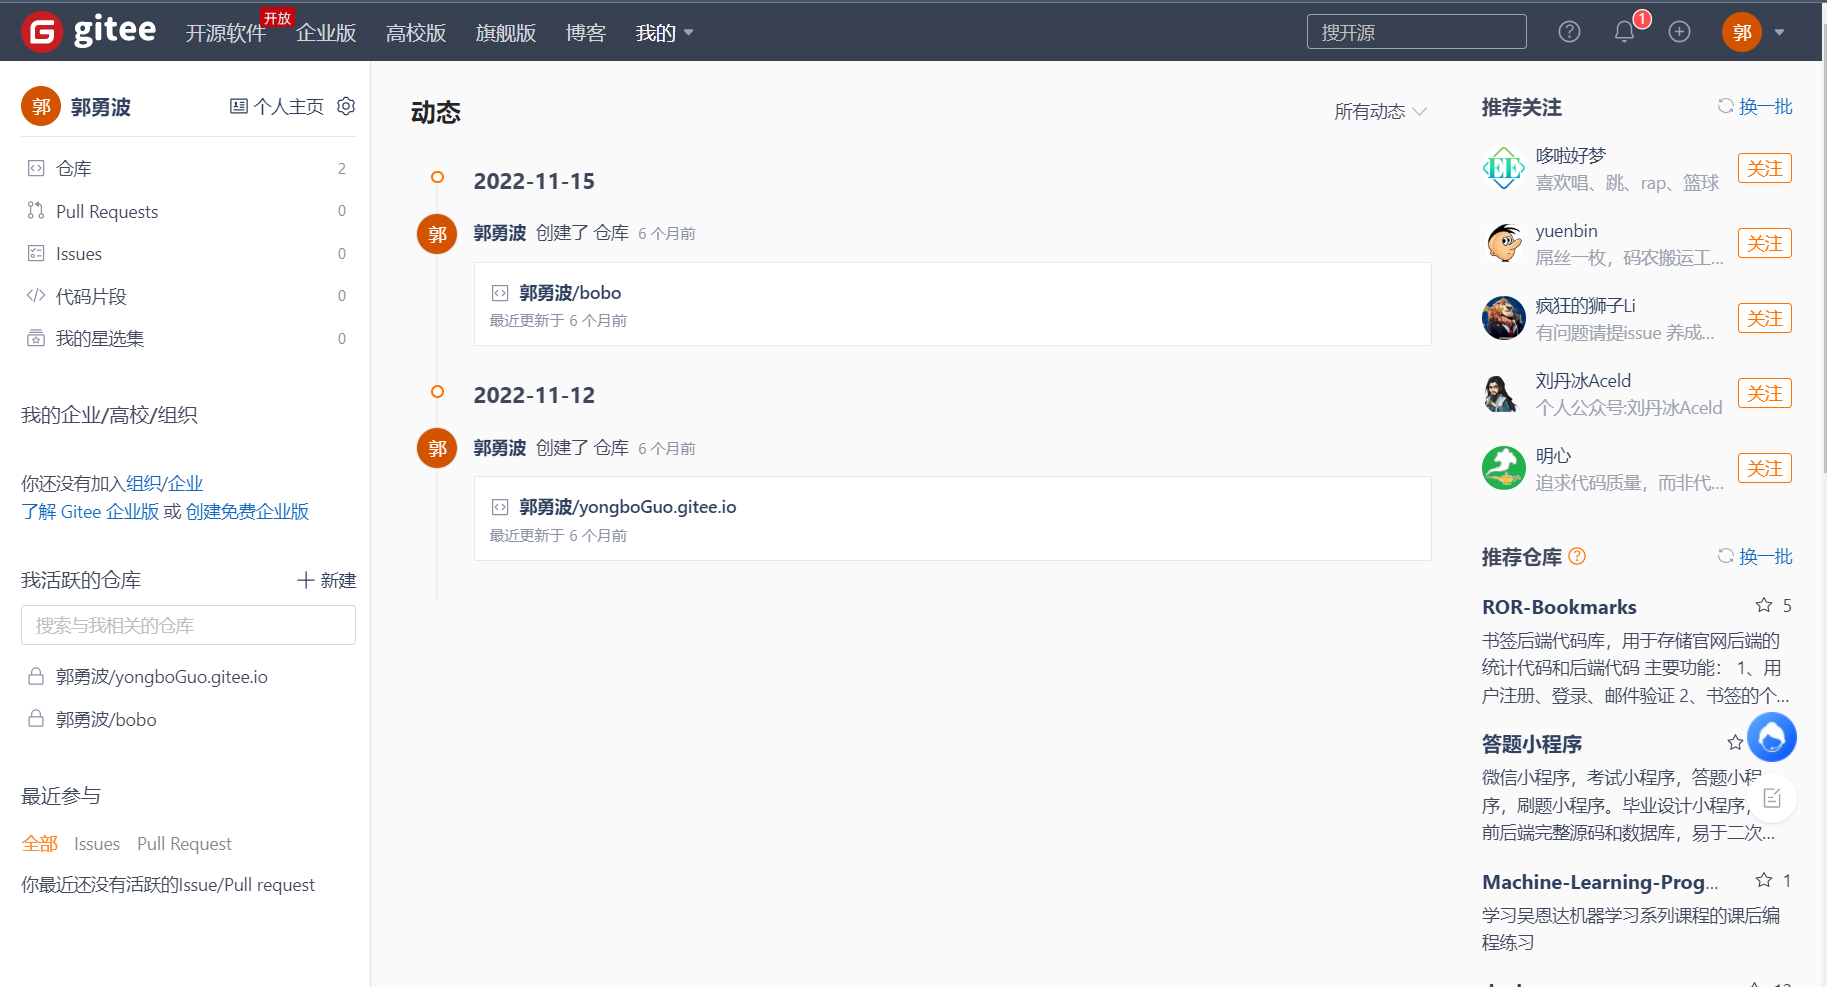The width and height of the screenshot is (1827, 987).
Task: Open the blue floating assistant icon
Action: click(x=1772, y=738)
